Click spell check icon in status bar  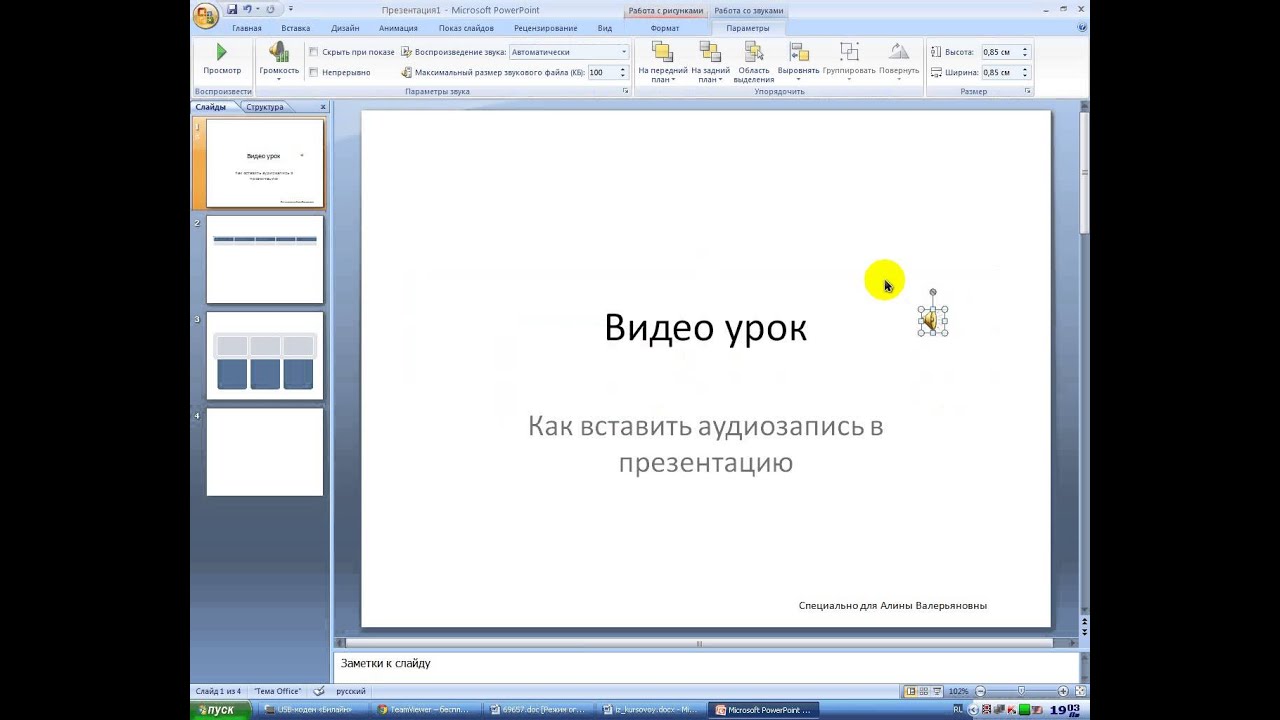[319, 691]
